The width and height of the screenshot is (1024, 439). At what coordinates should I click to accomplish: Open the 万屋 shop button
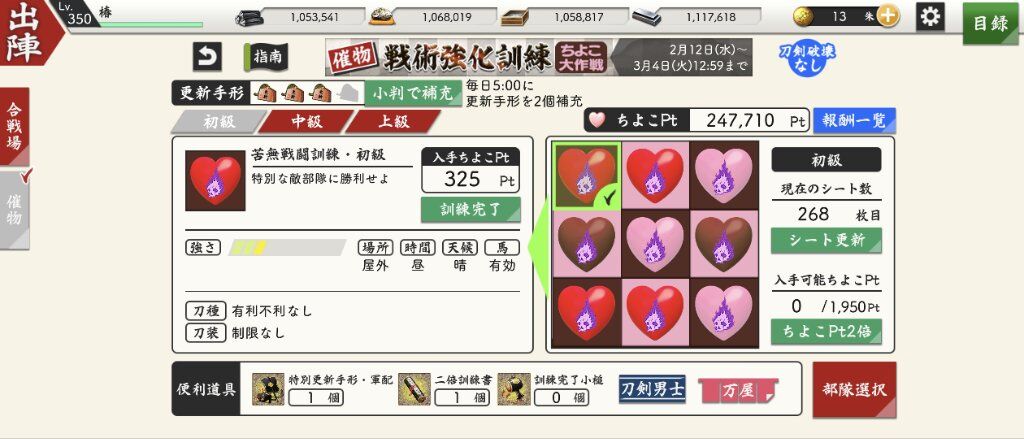(x=738, y=390)
